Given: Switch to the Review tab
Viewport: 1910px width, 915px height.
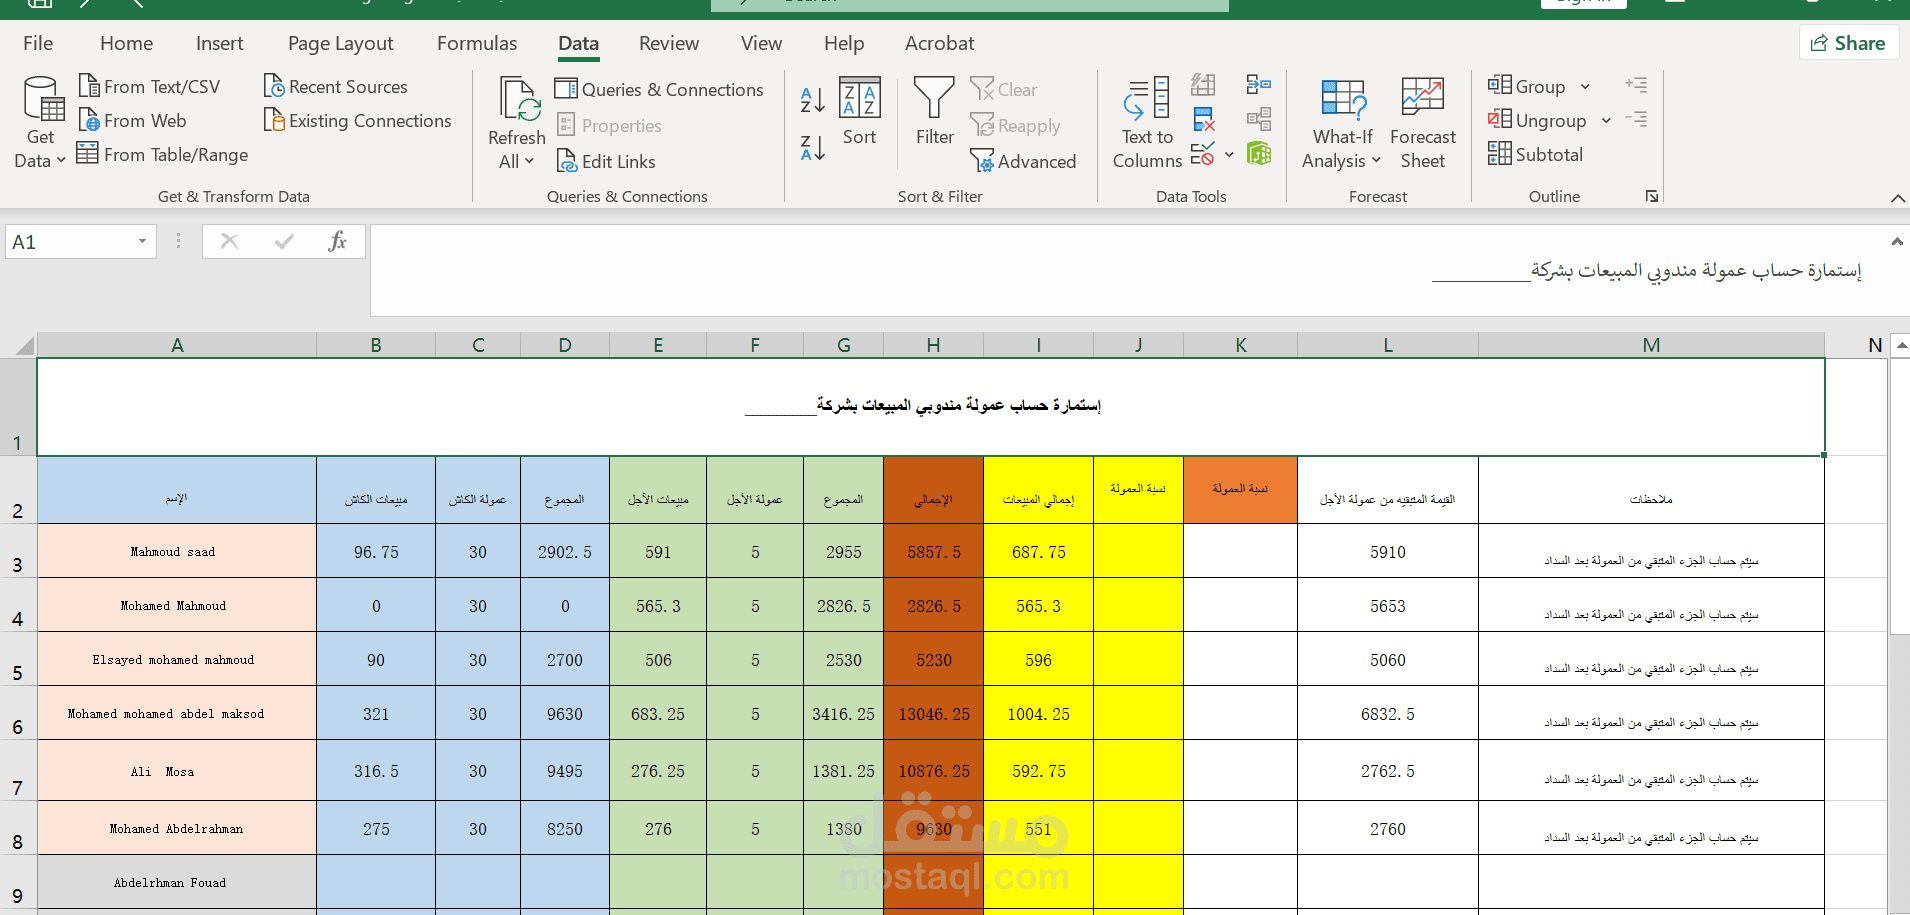Looking at the screenshot, I should point(669,43).
